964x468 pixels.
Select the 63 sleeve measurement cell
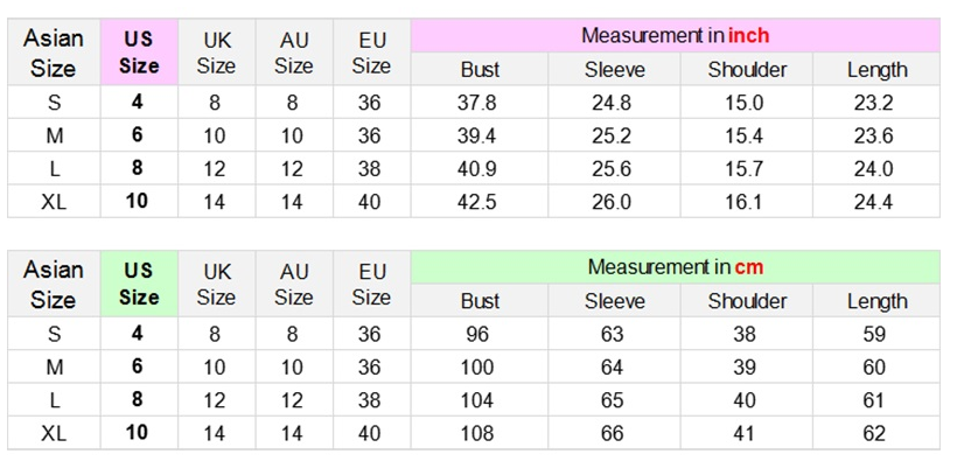[x=611, y=334]
